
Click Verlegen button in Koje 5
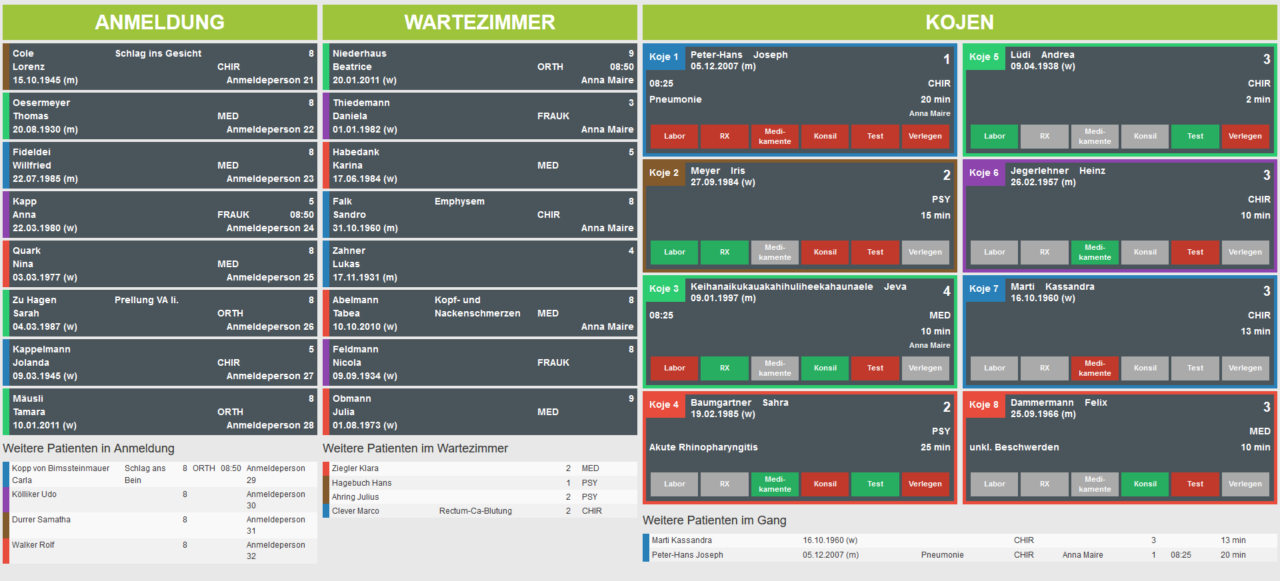click(1245, 137)
